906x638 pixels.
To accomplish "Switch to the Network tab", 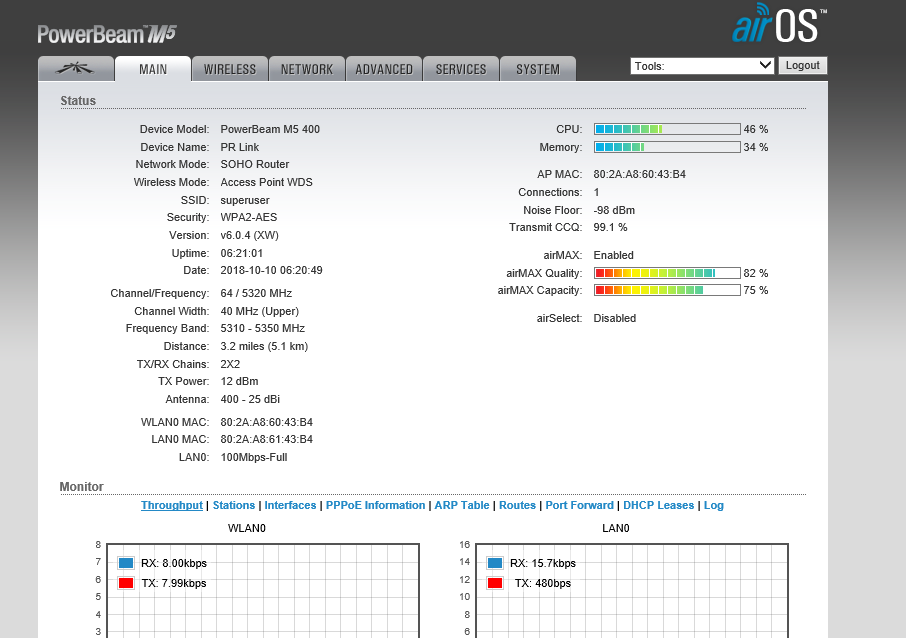I will point(306,69).
